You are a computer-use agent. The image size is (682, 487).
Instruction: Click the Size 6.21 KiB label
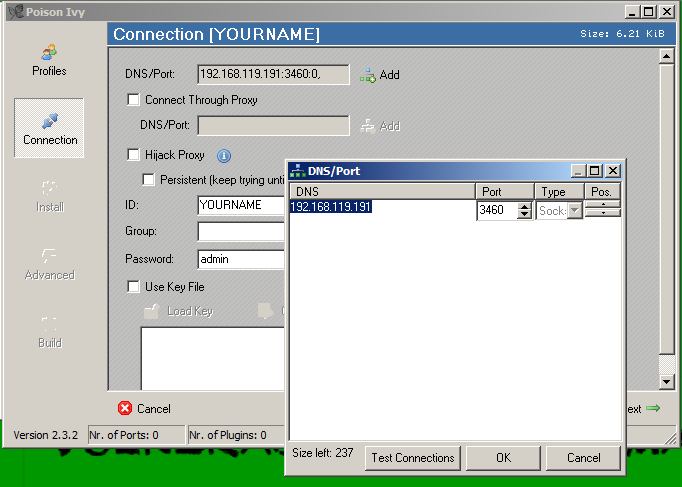point(622,33)
